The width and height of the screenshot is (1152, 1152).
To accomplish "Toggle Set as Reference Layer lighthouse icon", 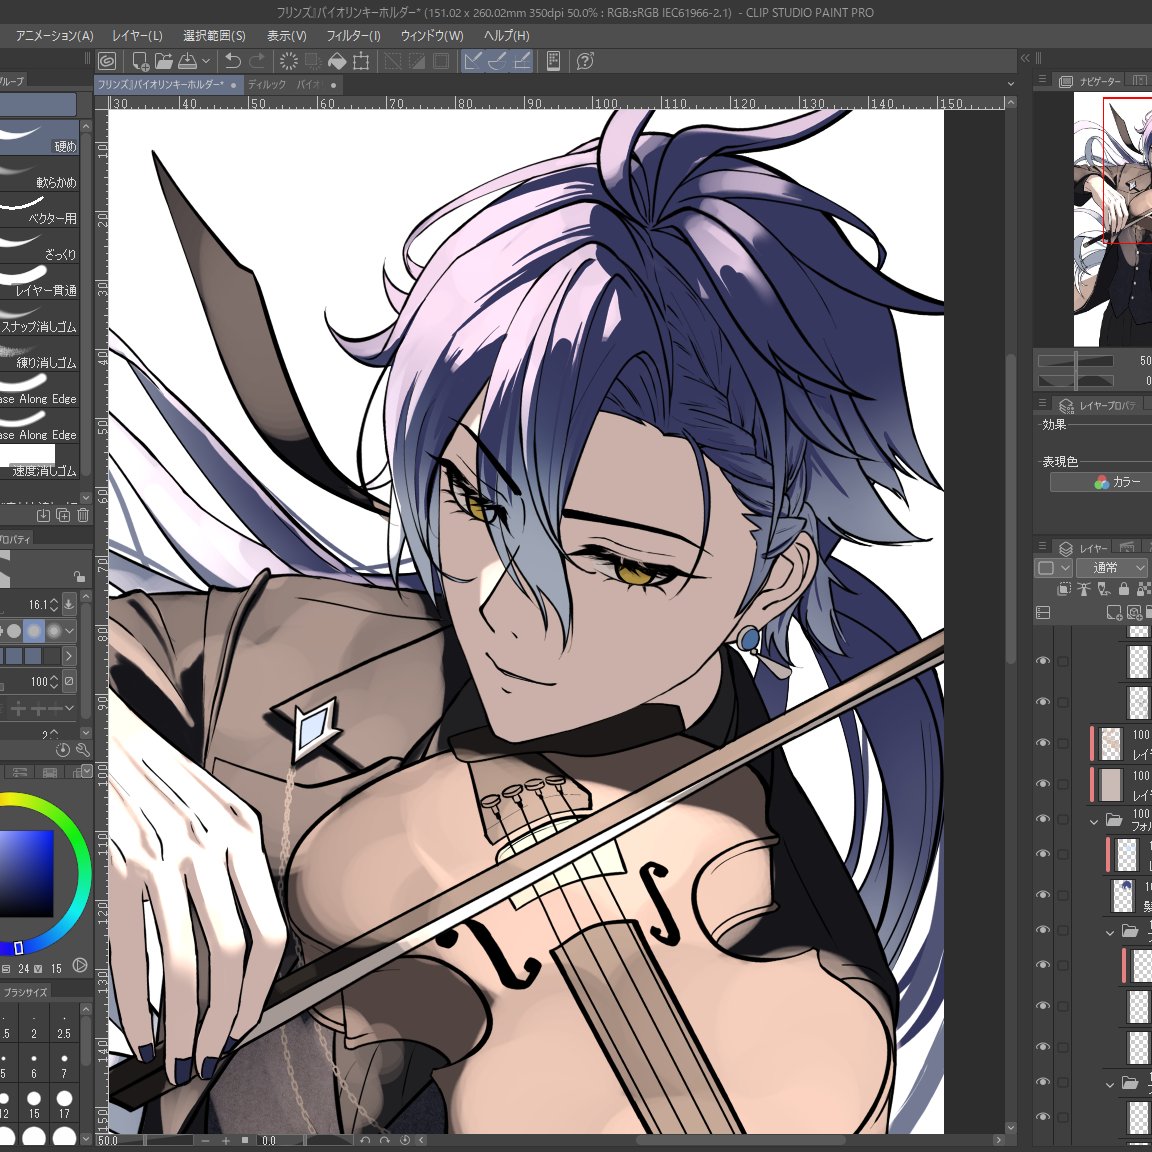I will tap(1084, 589).
